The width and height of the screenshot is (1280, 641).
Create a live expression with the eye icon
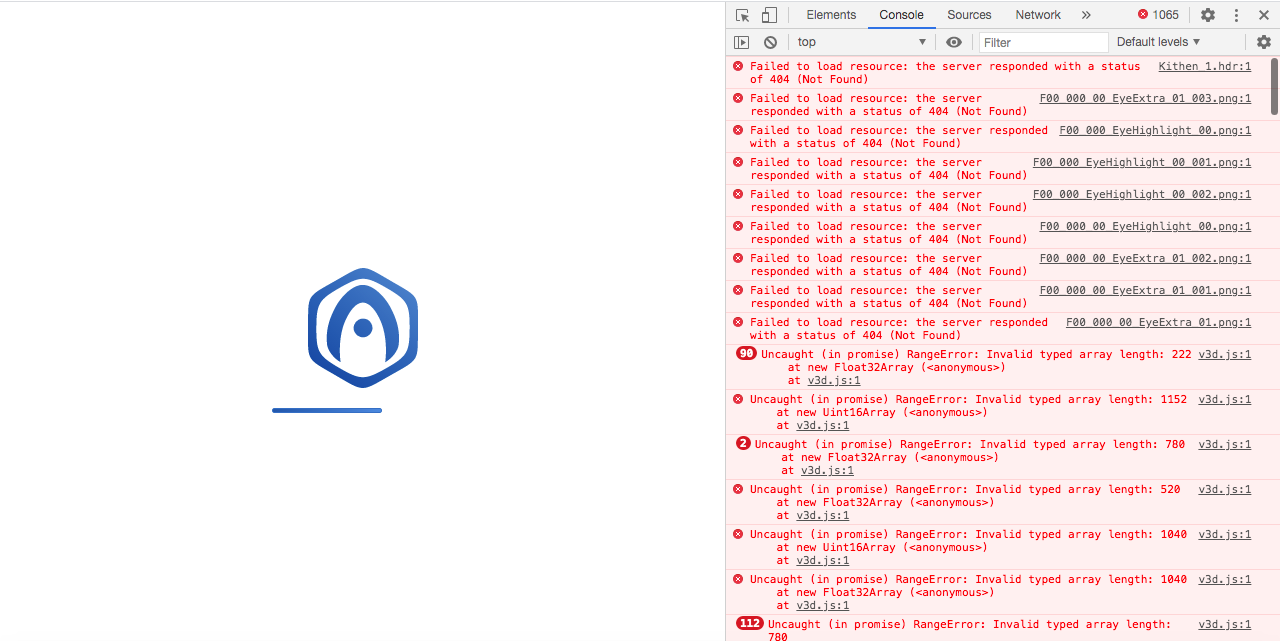tap(954, 42)
